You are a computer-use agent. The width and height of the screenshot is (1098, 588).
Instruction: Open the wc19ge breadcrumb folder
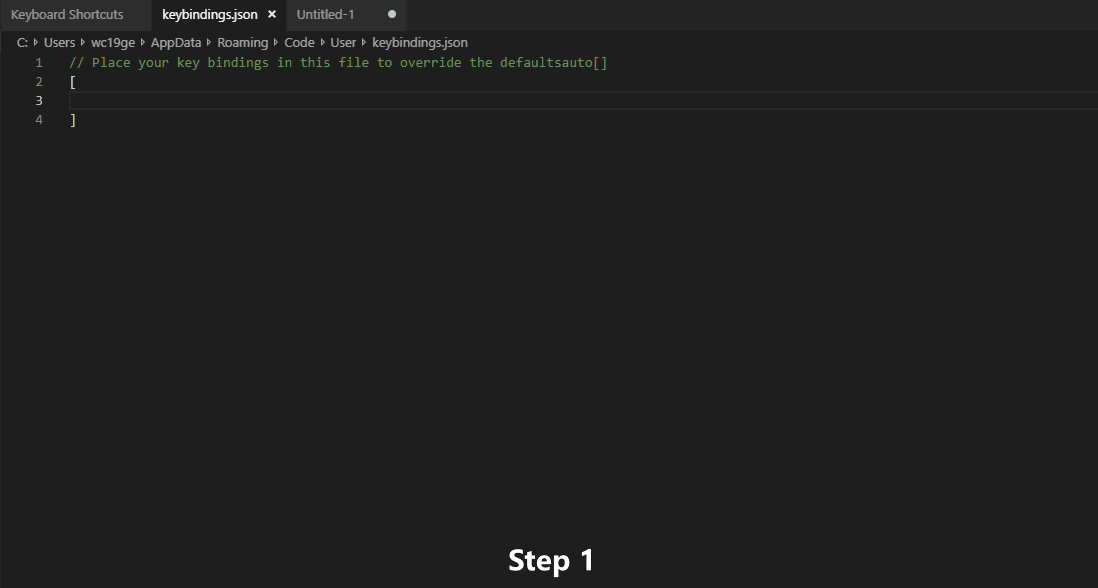(x=113, y=43)
